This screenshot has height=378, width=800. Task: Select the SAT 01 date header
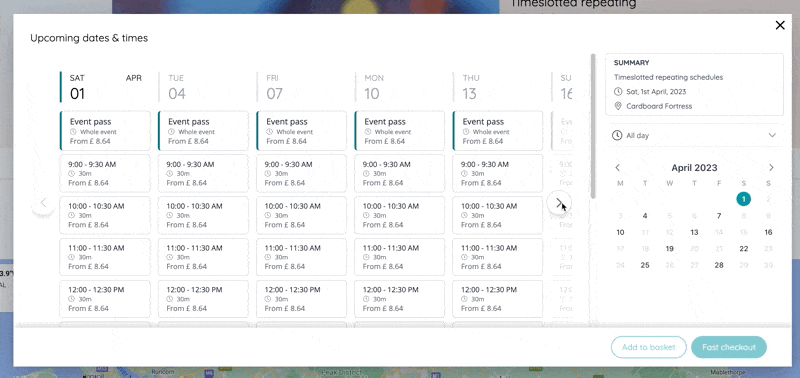[106, 87]
